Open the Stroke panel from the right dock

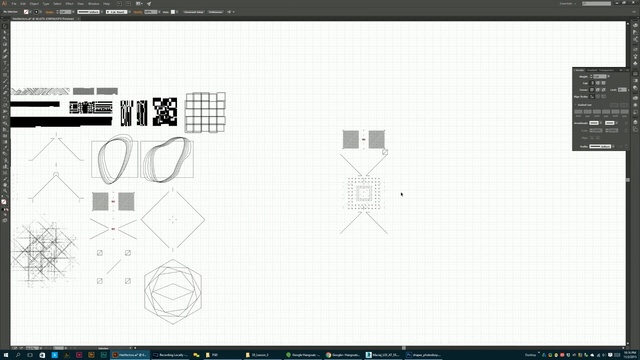(x=636, y=73)
